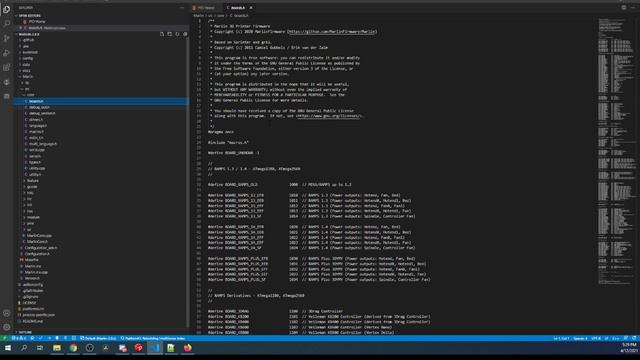The height and width of the screenshot is (360, 640).
Task: Switch to the PIO Home tab
Action: (207, 8)
